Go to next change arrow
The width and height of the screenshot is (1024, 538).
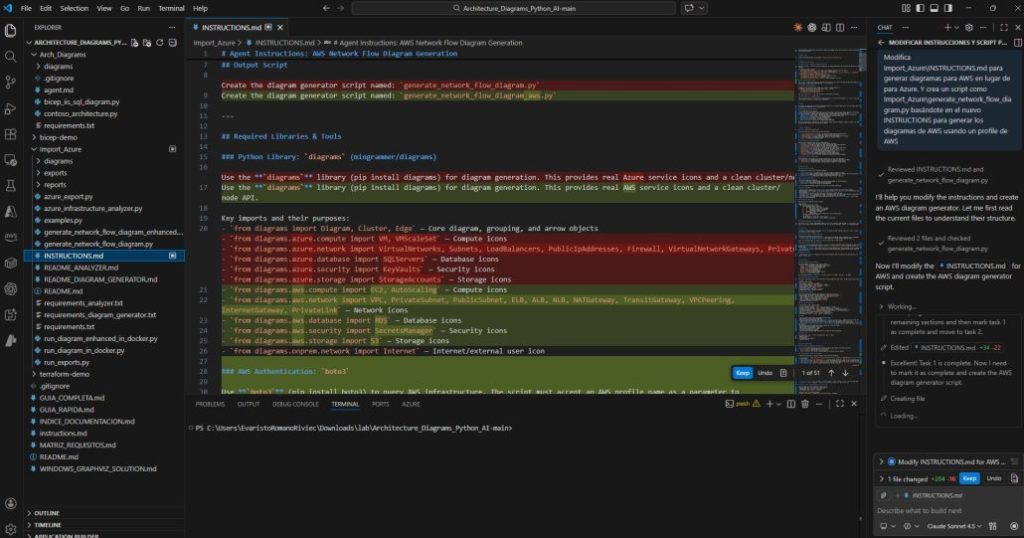845,373
